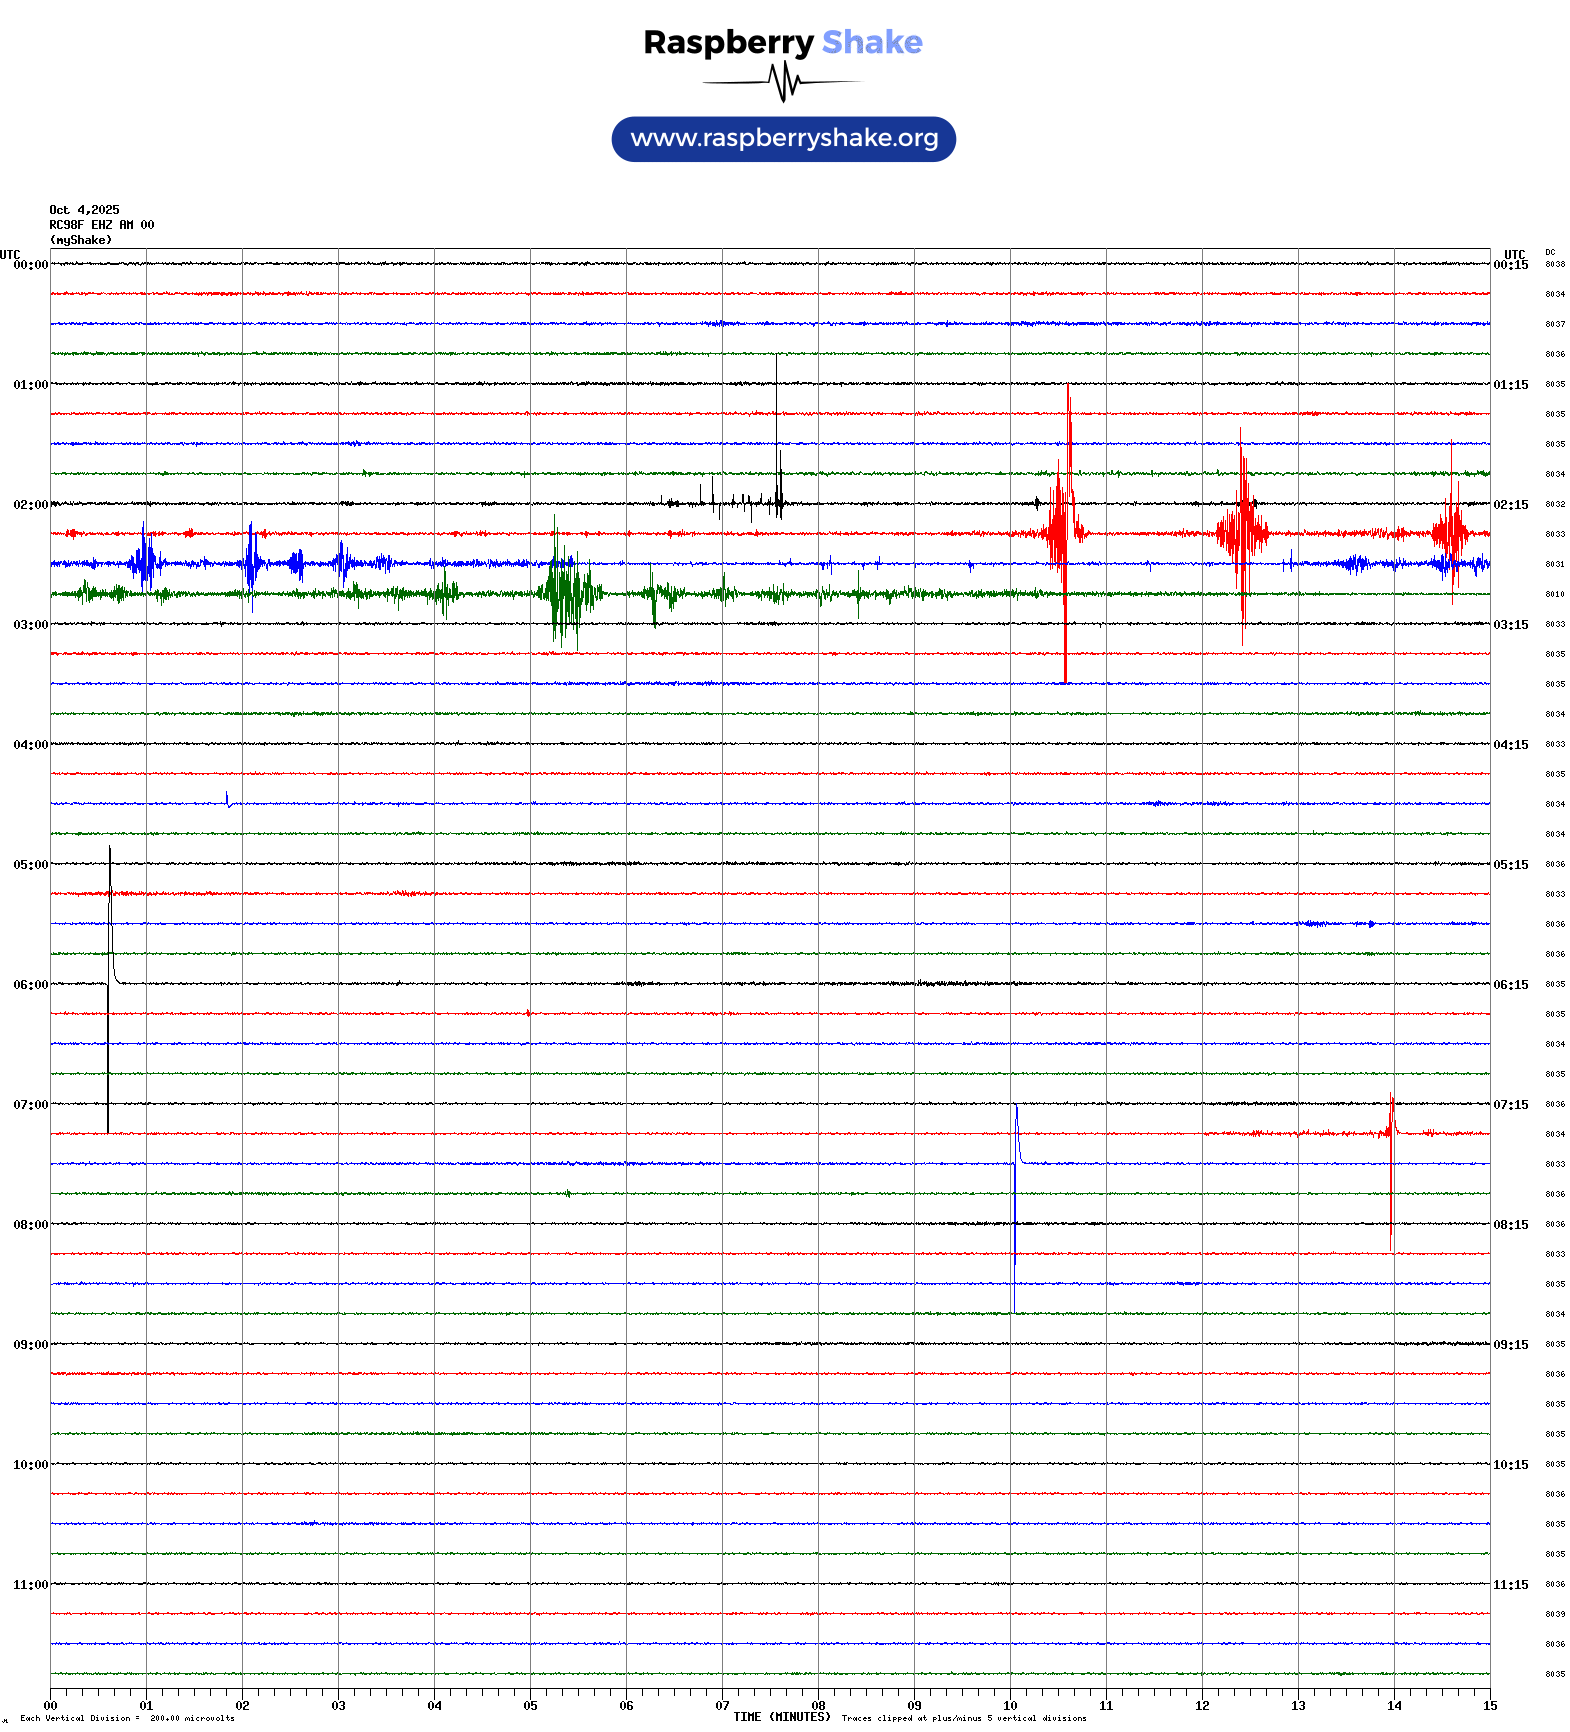Select the 05:00 UTC row label

30,865
